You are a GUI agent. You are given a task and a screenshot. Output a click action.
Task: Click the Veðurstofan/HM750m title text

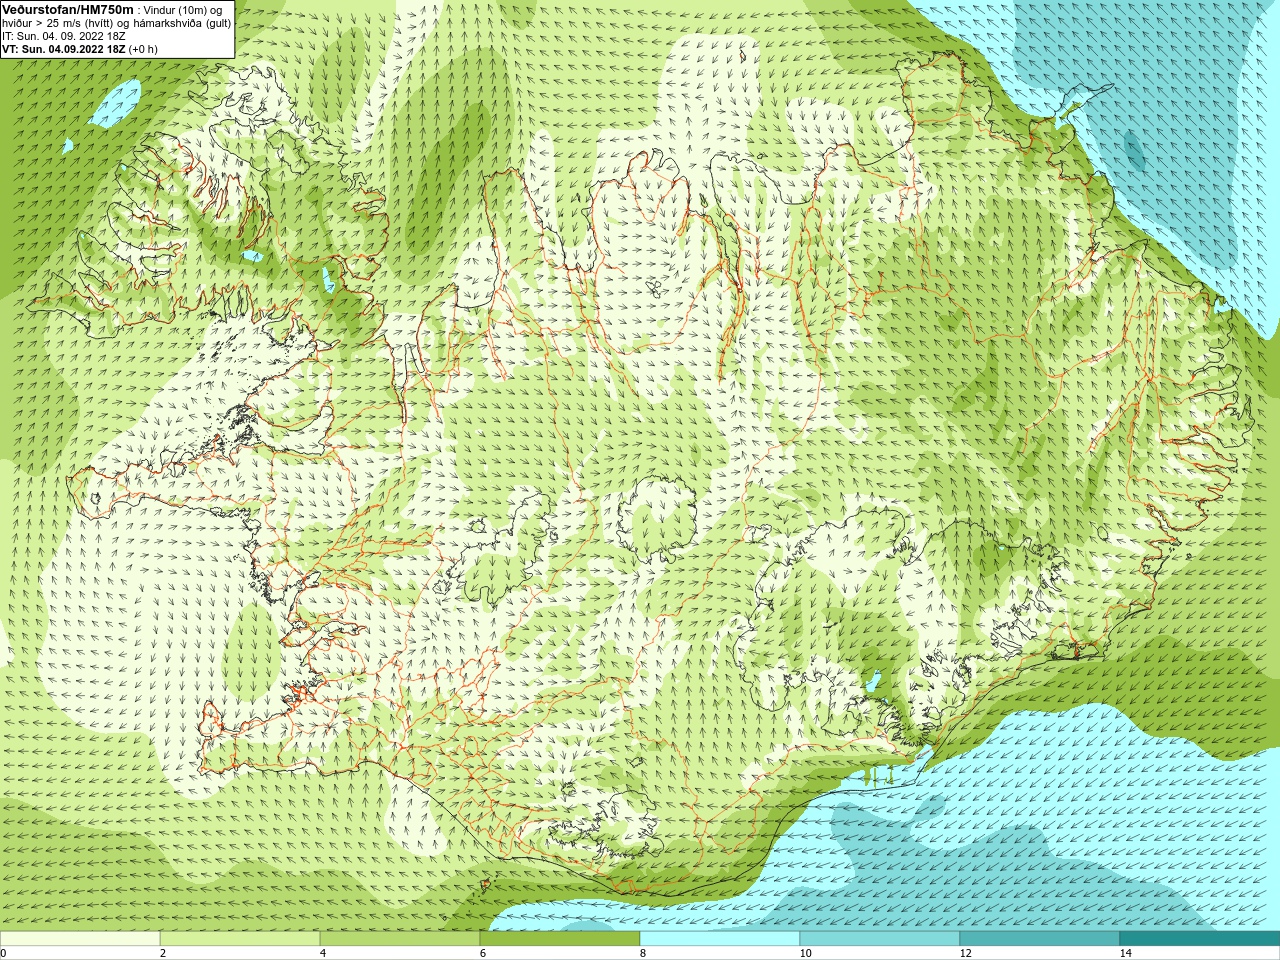coord(68,9)
